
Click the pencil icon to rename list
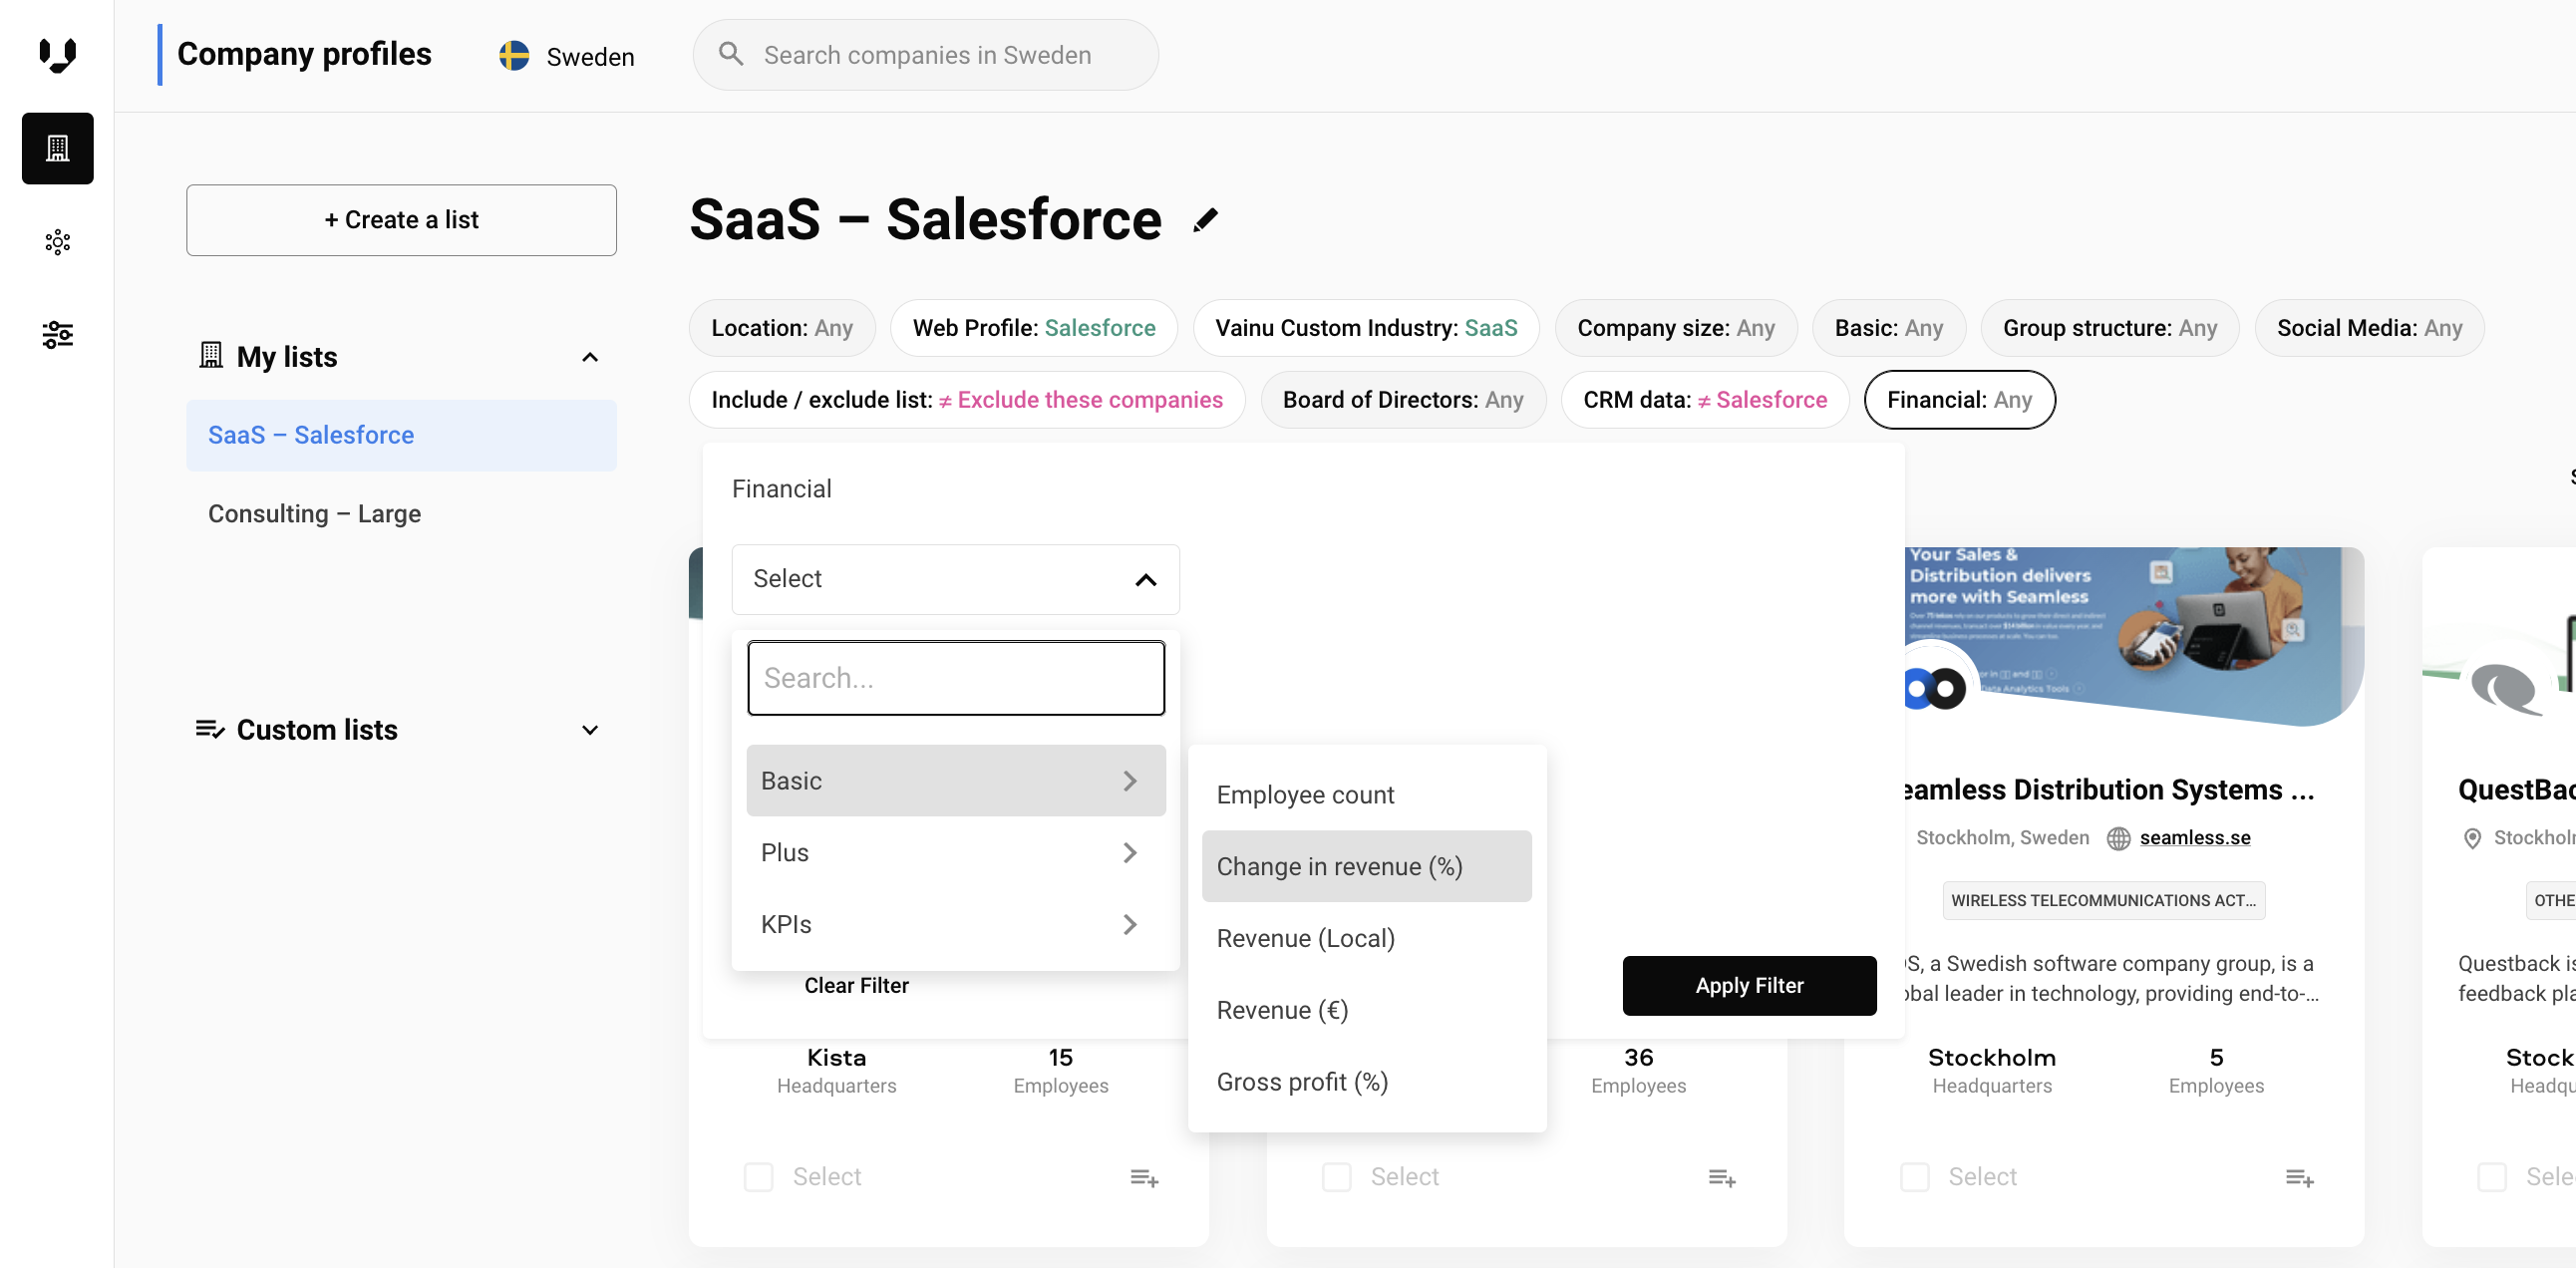tap(1205, 220)
